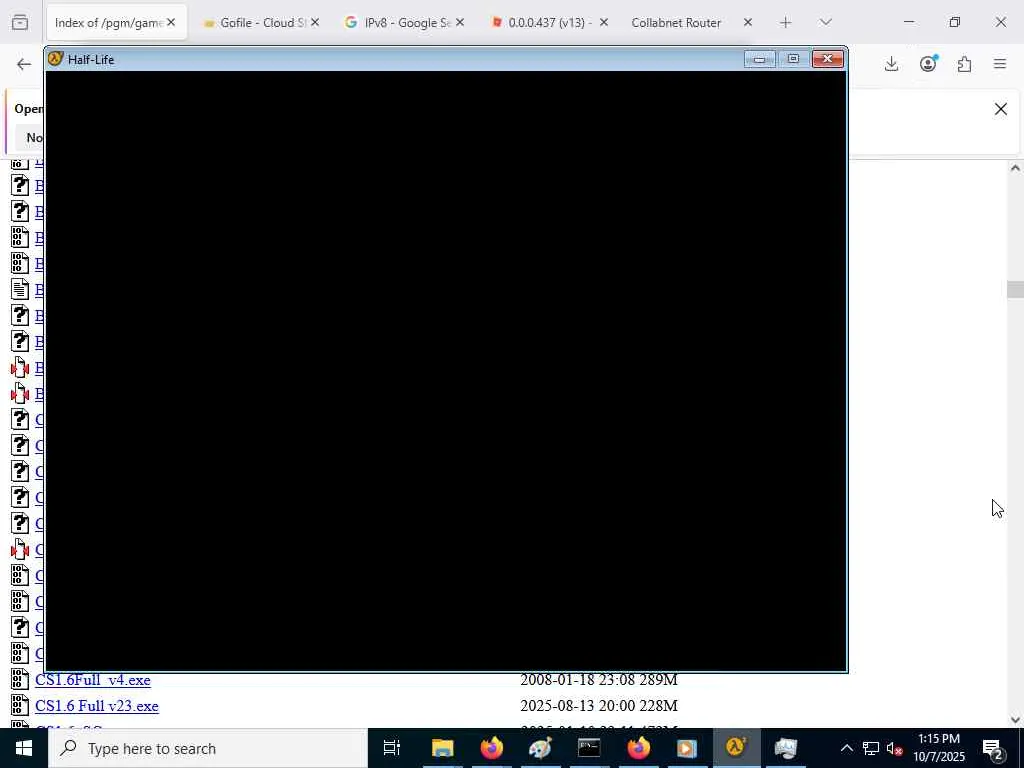1024x768 pixels.
Task: Click the Half-Life title bar lambda icon
Action: 56,59
